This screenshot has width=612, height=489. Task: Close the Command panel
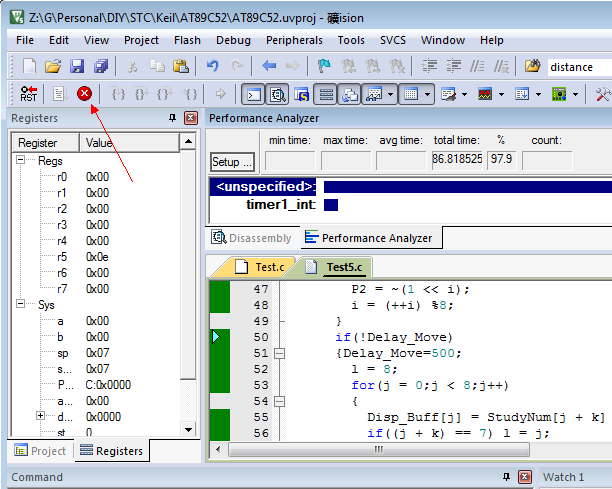[525, 477]
